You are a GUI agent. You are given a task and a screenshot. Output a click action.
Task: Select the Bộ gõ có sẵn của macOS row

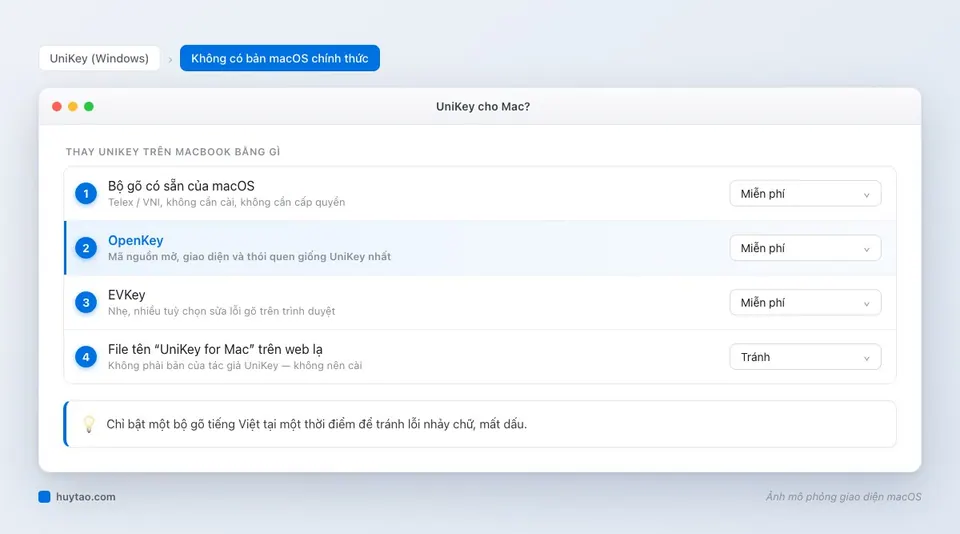tap(480, 194)
